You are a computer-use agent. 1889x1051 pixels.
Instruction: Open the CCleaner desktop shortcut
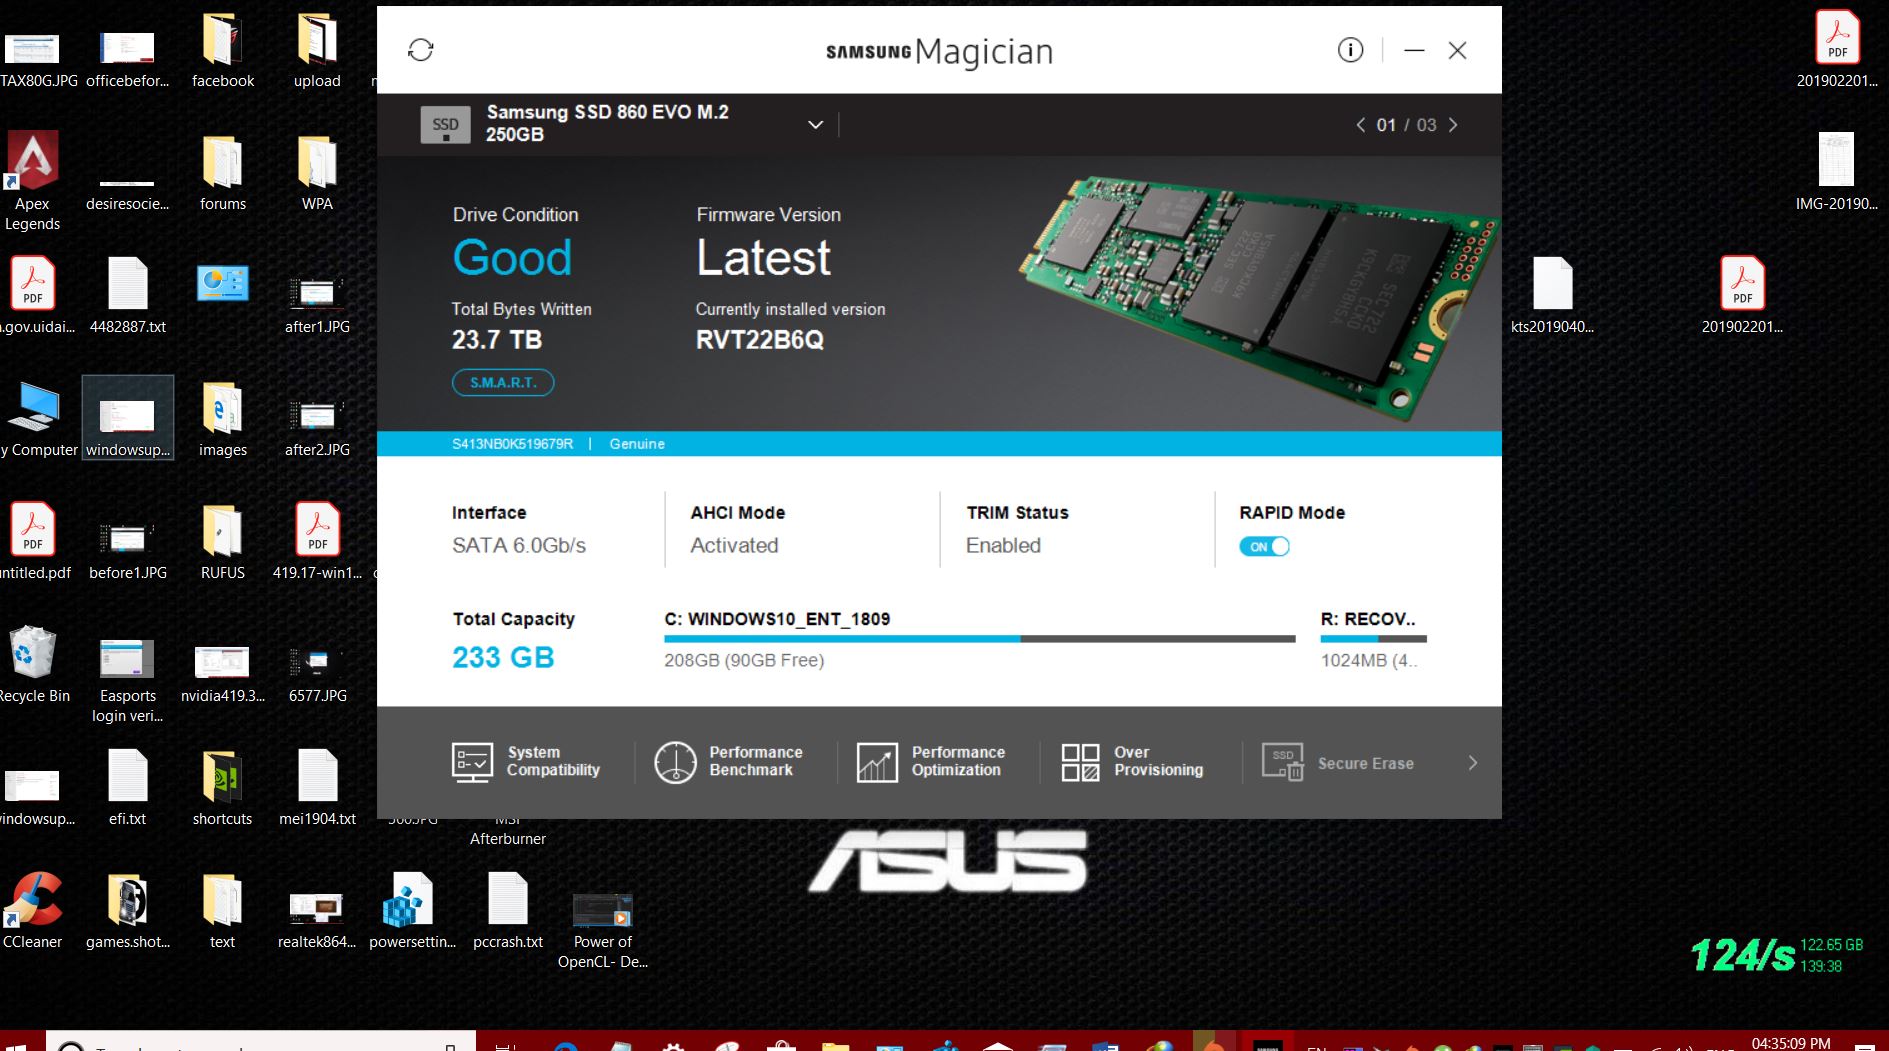click(x=33, y=910)
